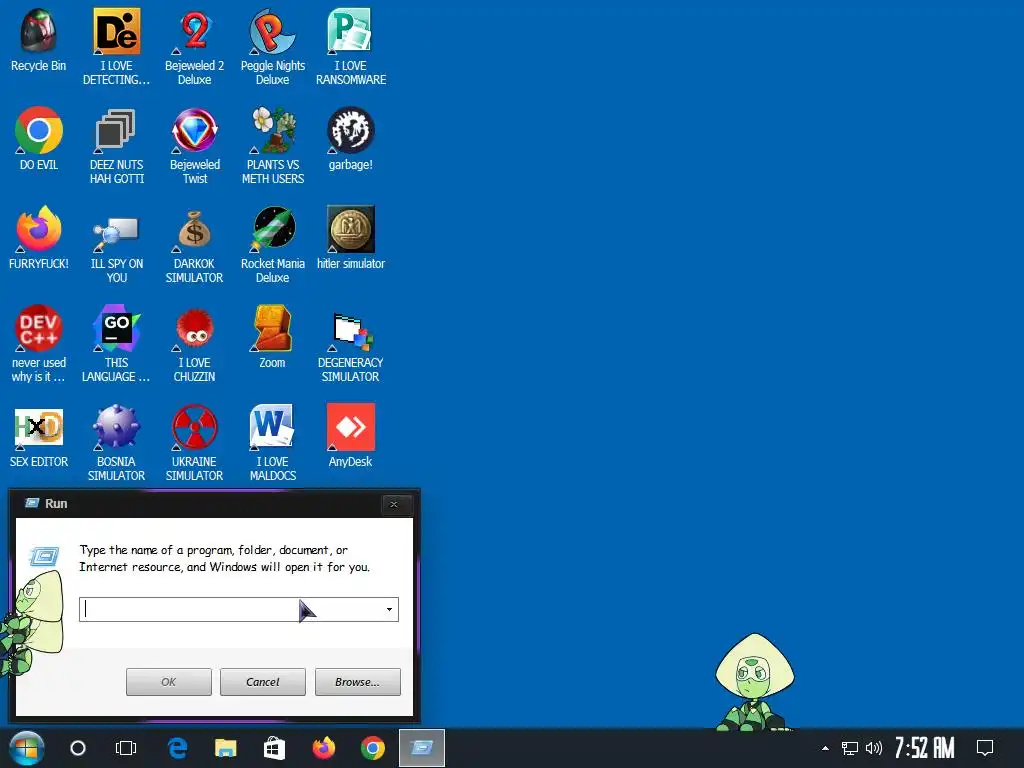Image resolution: width=1024 pixels, height=768 pixels.
Task: Click Browse... in the Run dialog
Action: click(357, 682)
